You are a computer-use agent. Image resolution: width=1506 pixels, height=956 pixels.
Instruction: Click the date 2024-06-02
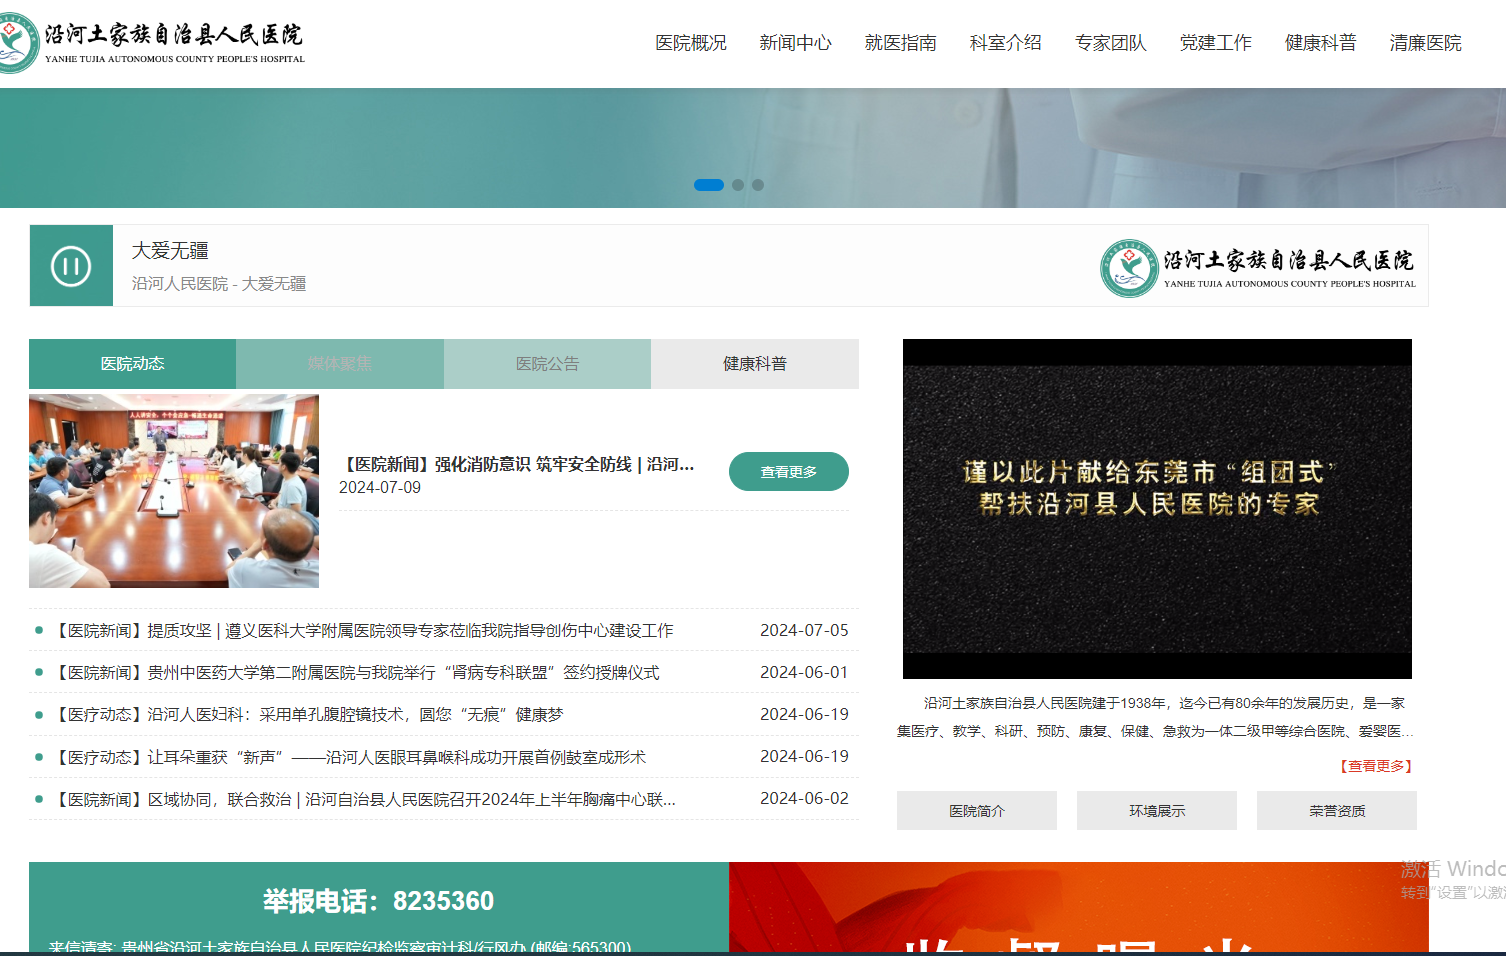point(804,799)
